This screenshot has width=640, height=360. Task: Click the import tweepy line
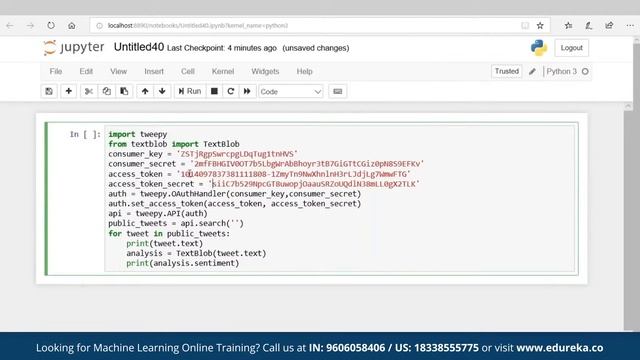coord(138,134)
